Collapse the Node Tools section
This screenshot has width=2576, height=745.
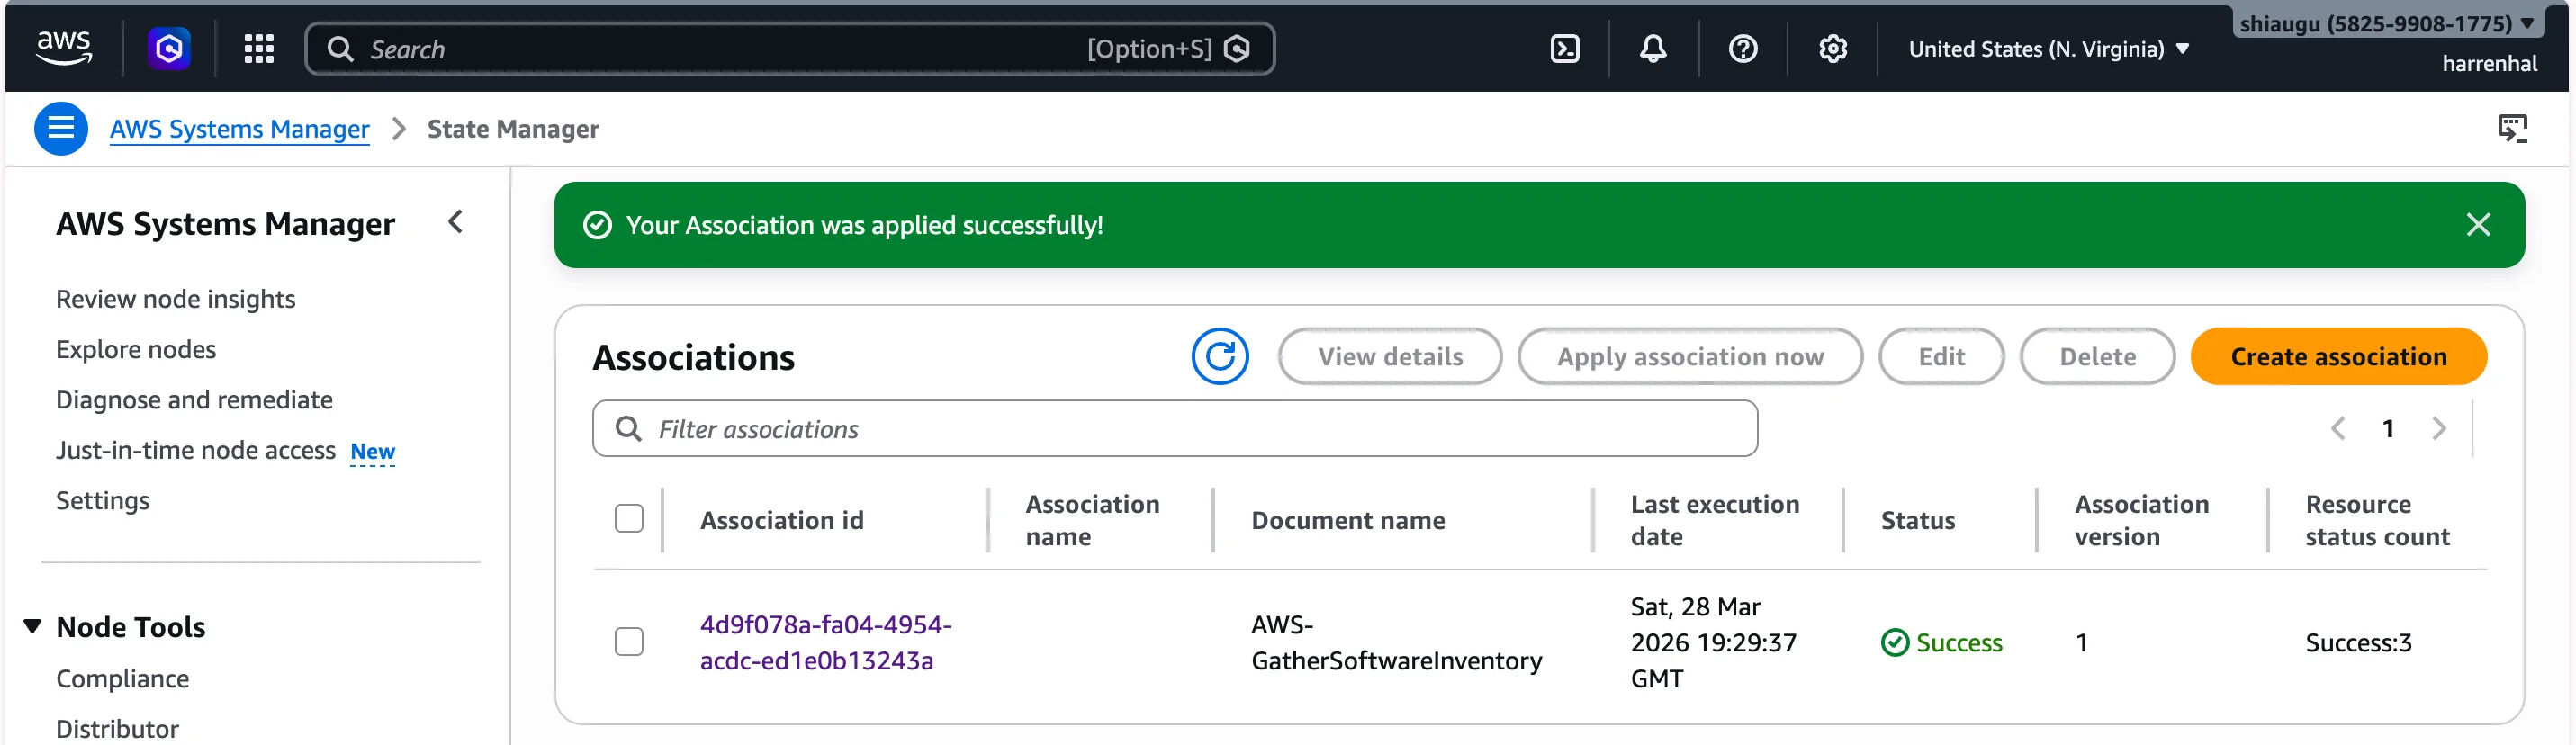(x=33, y=627)
